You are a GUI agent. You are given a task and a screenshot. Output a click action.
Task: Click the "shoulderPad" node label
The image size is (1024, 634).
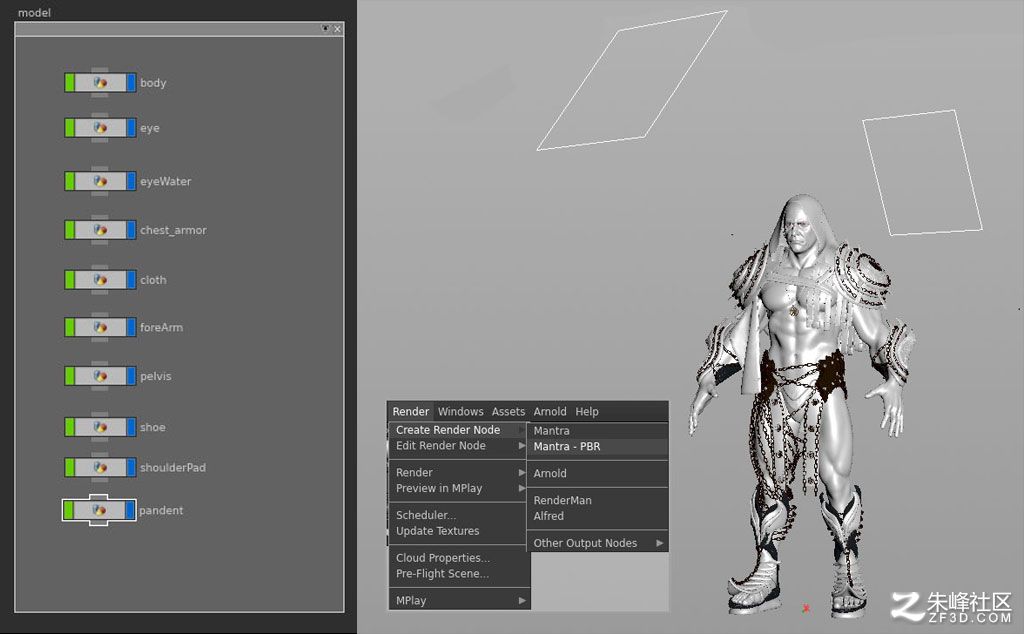coord(172,468)
